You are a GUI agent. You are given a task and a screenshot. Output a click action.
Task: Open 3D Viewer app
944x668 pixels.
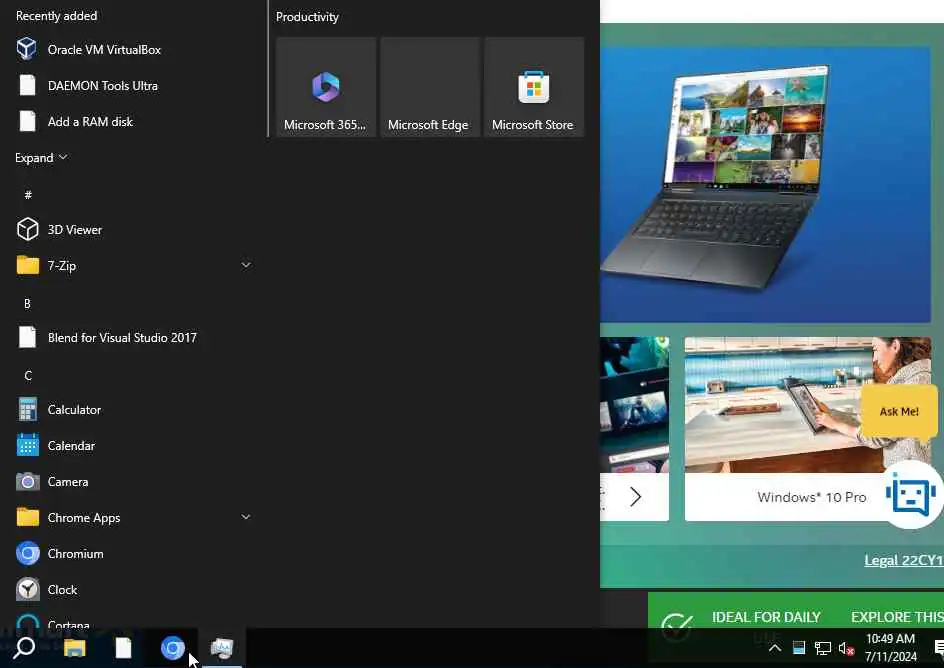[x=134, y=229]
